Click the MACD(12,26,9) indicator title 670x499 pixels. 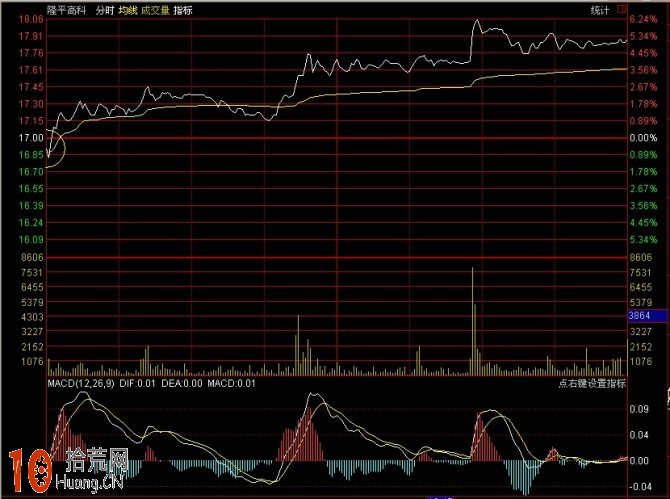point(81,383)
